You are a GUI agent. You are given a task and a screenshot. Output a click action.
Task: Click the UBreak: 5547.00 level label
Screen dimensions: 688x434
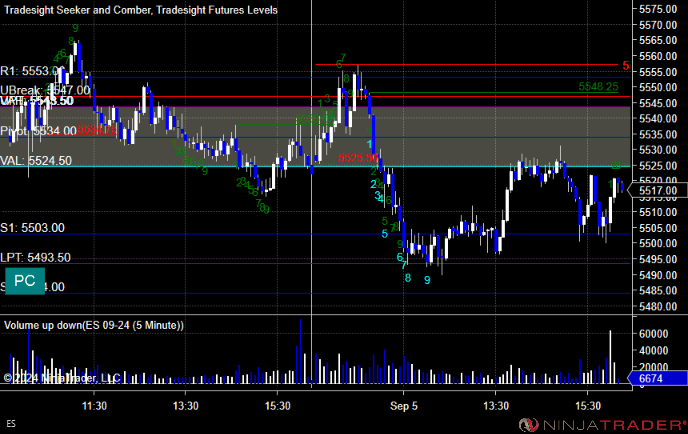(x=45, y=90)
